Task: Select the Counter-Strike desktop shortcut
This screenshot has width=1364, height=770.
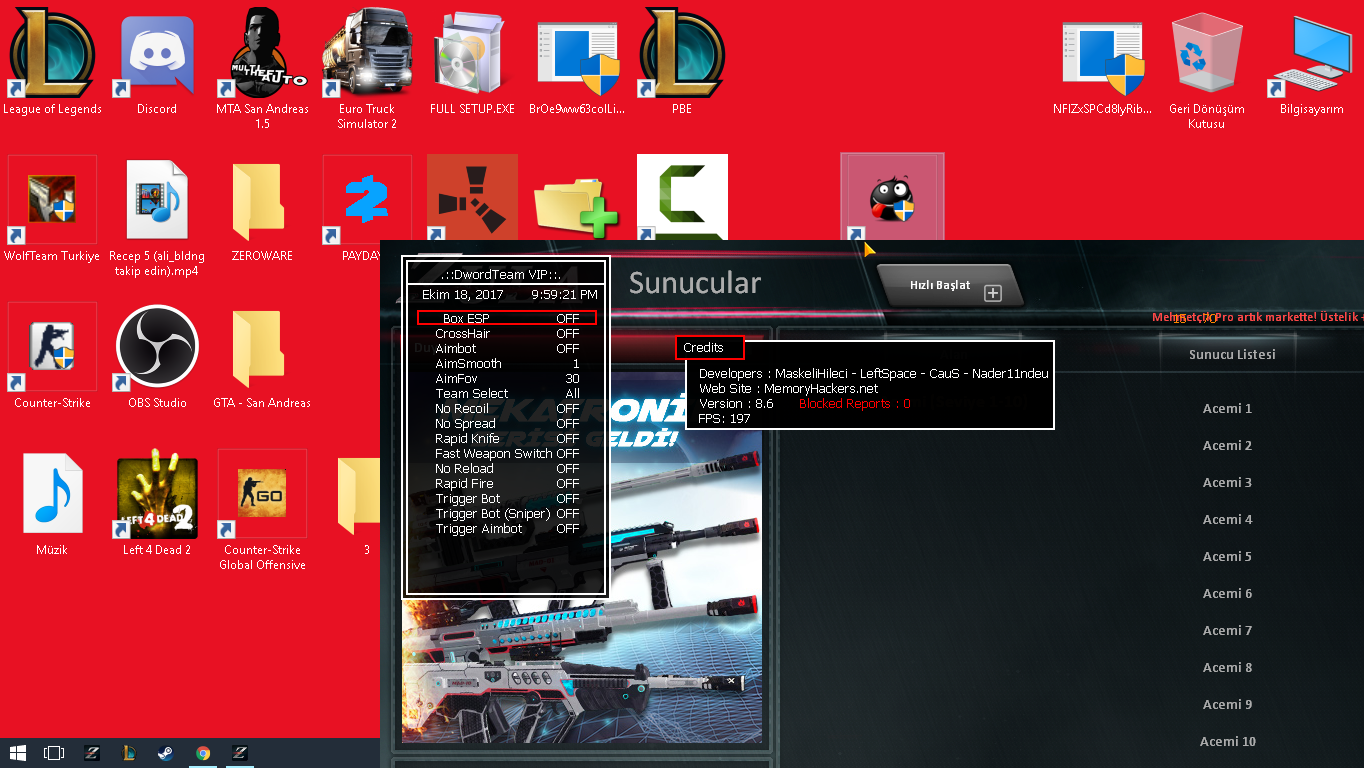Action: [52, 356]
